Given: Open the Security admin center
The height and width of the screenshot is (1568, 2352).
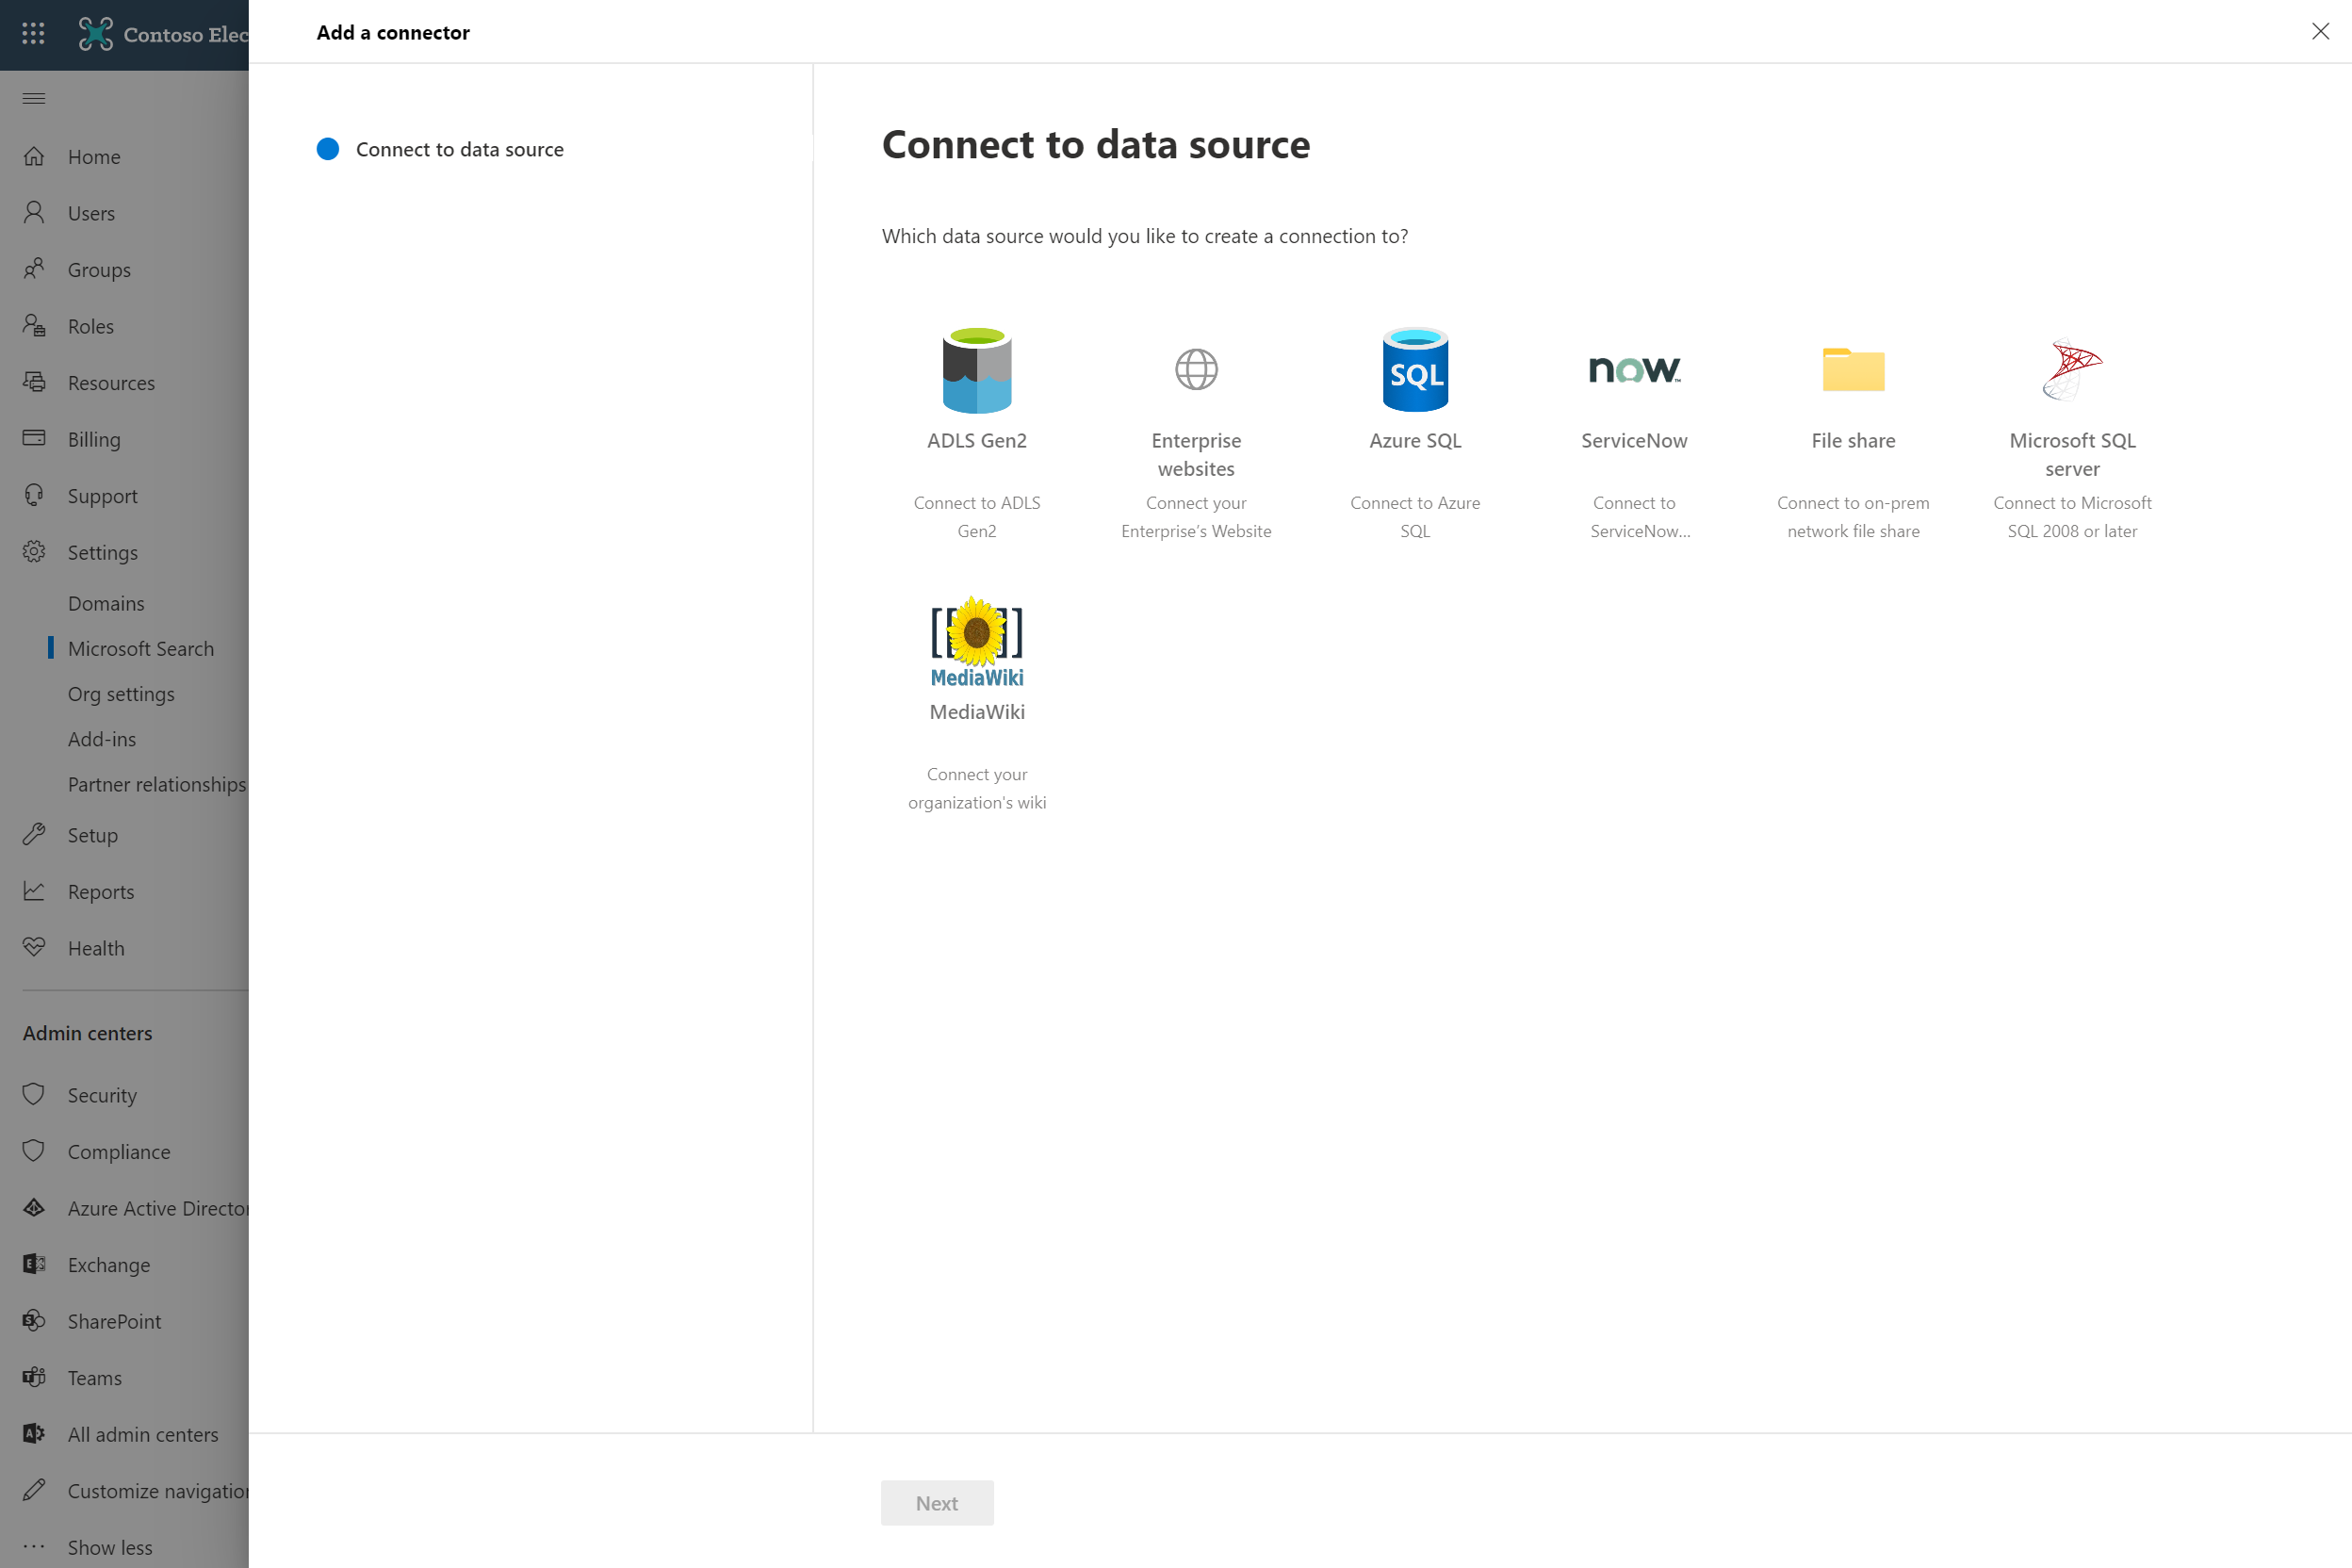Looking at the screenshot, I should pos(101,1094).
